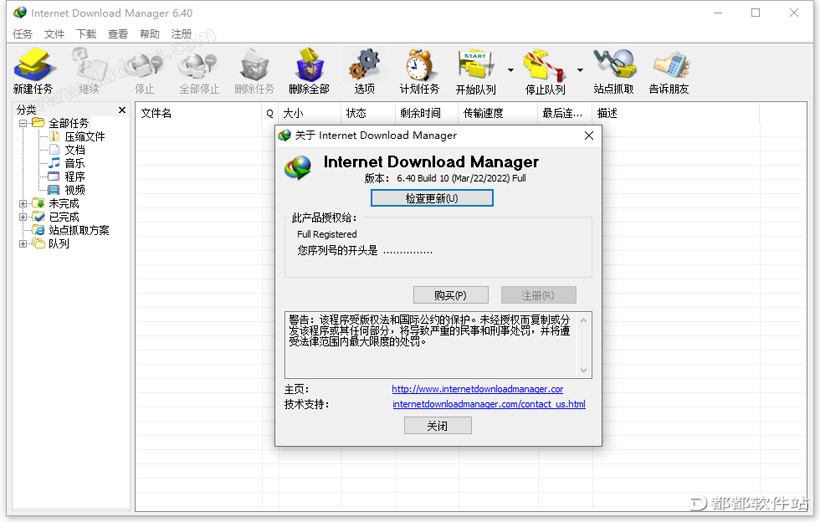Sort by 状态 column header
This screenshot has width=820, height=522.
368,114
